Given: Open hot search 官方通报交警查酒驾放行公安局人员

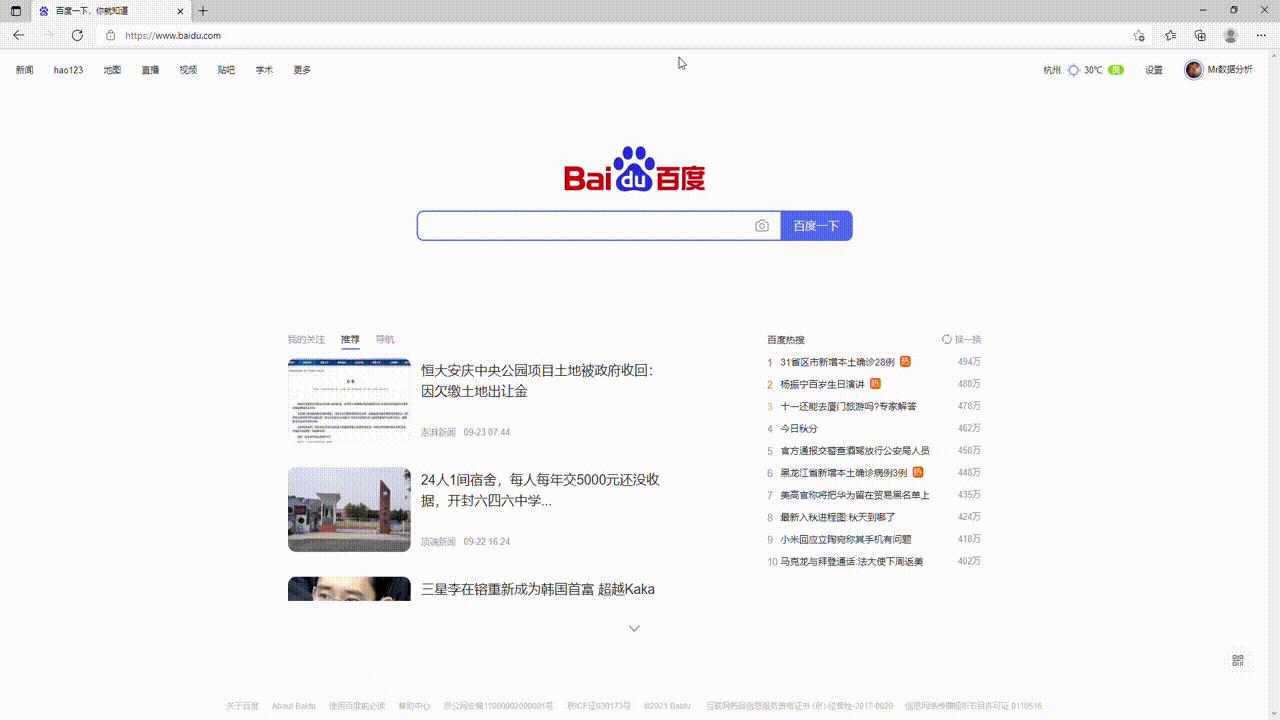Looking at the screenshot, I should pyautogui.click(x=855, y=451).
